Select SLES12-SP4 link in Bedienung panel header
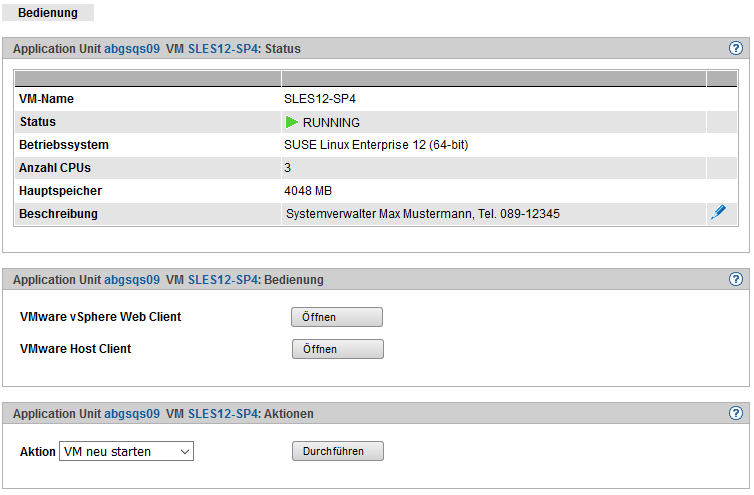The width and height of the screenshot is (754, 495). pos(222,280)
